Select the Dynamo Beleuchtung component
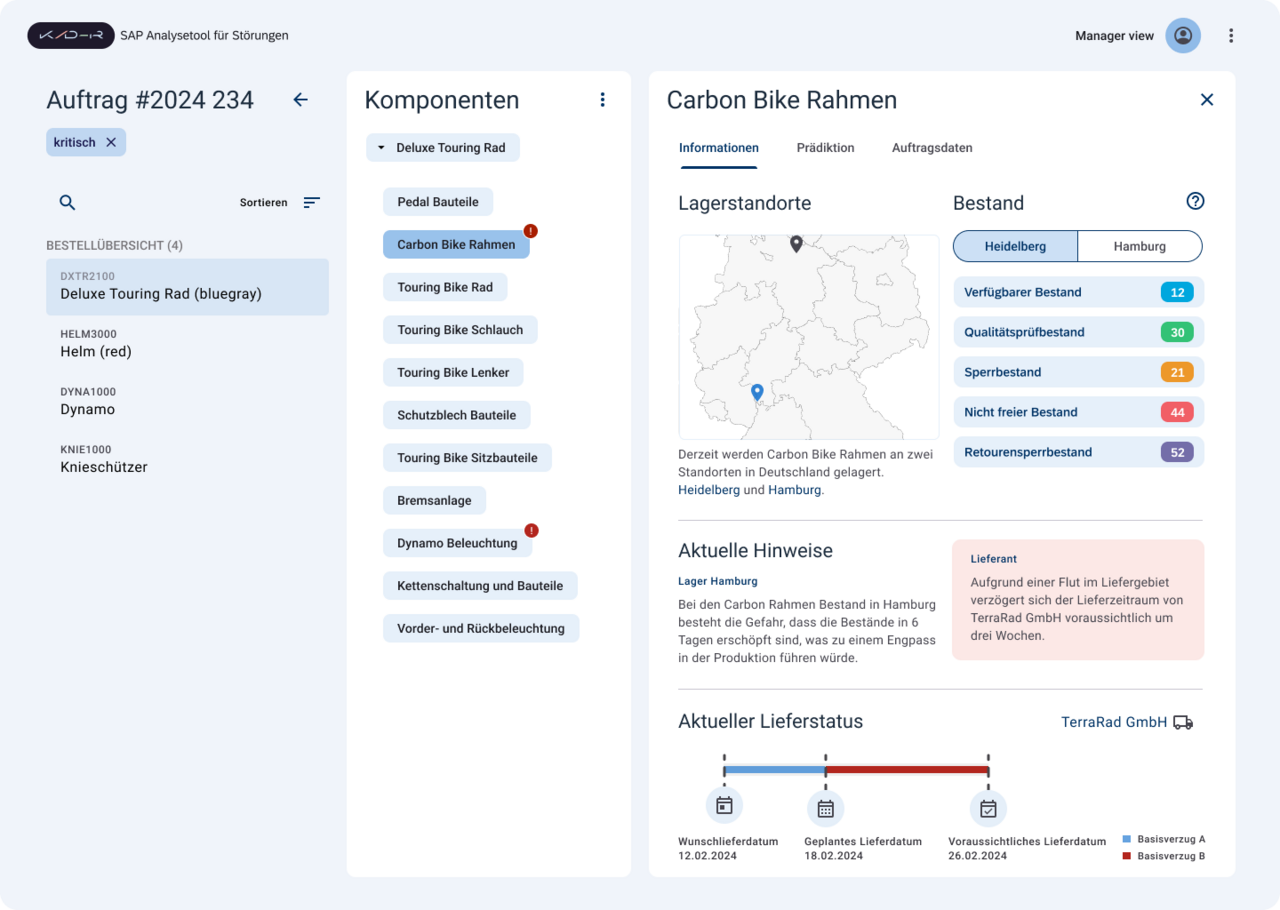Image resolution: width=1280 pixels, height=910 pixels. click(457, 543)
